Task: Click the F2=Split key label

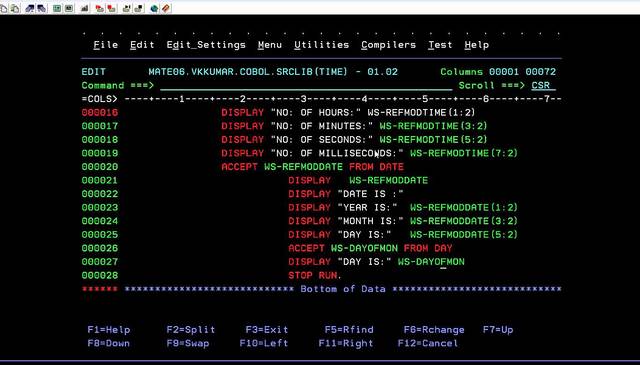Action: (x=191, y=329)
